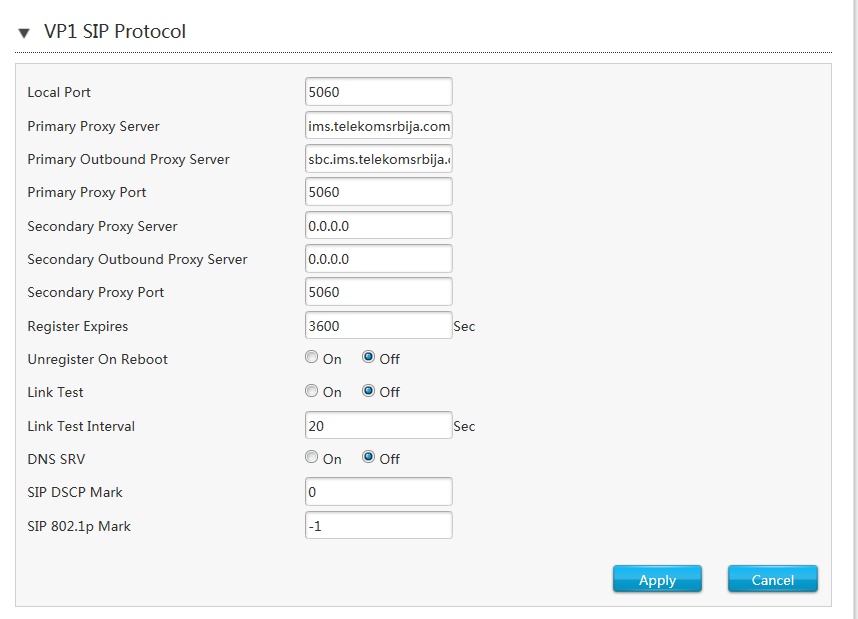Collapse the VP1 SIP Protocol section
Viewport: 858px width, 619px height.
click(24, 33)
